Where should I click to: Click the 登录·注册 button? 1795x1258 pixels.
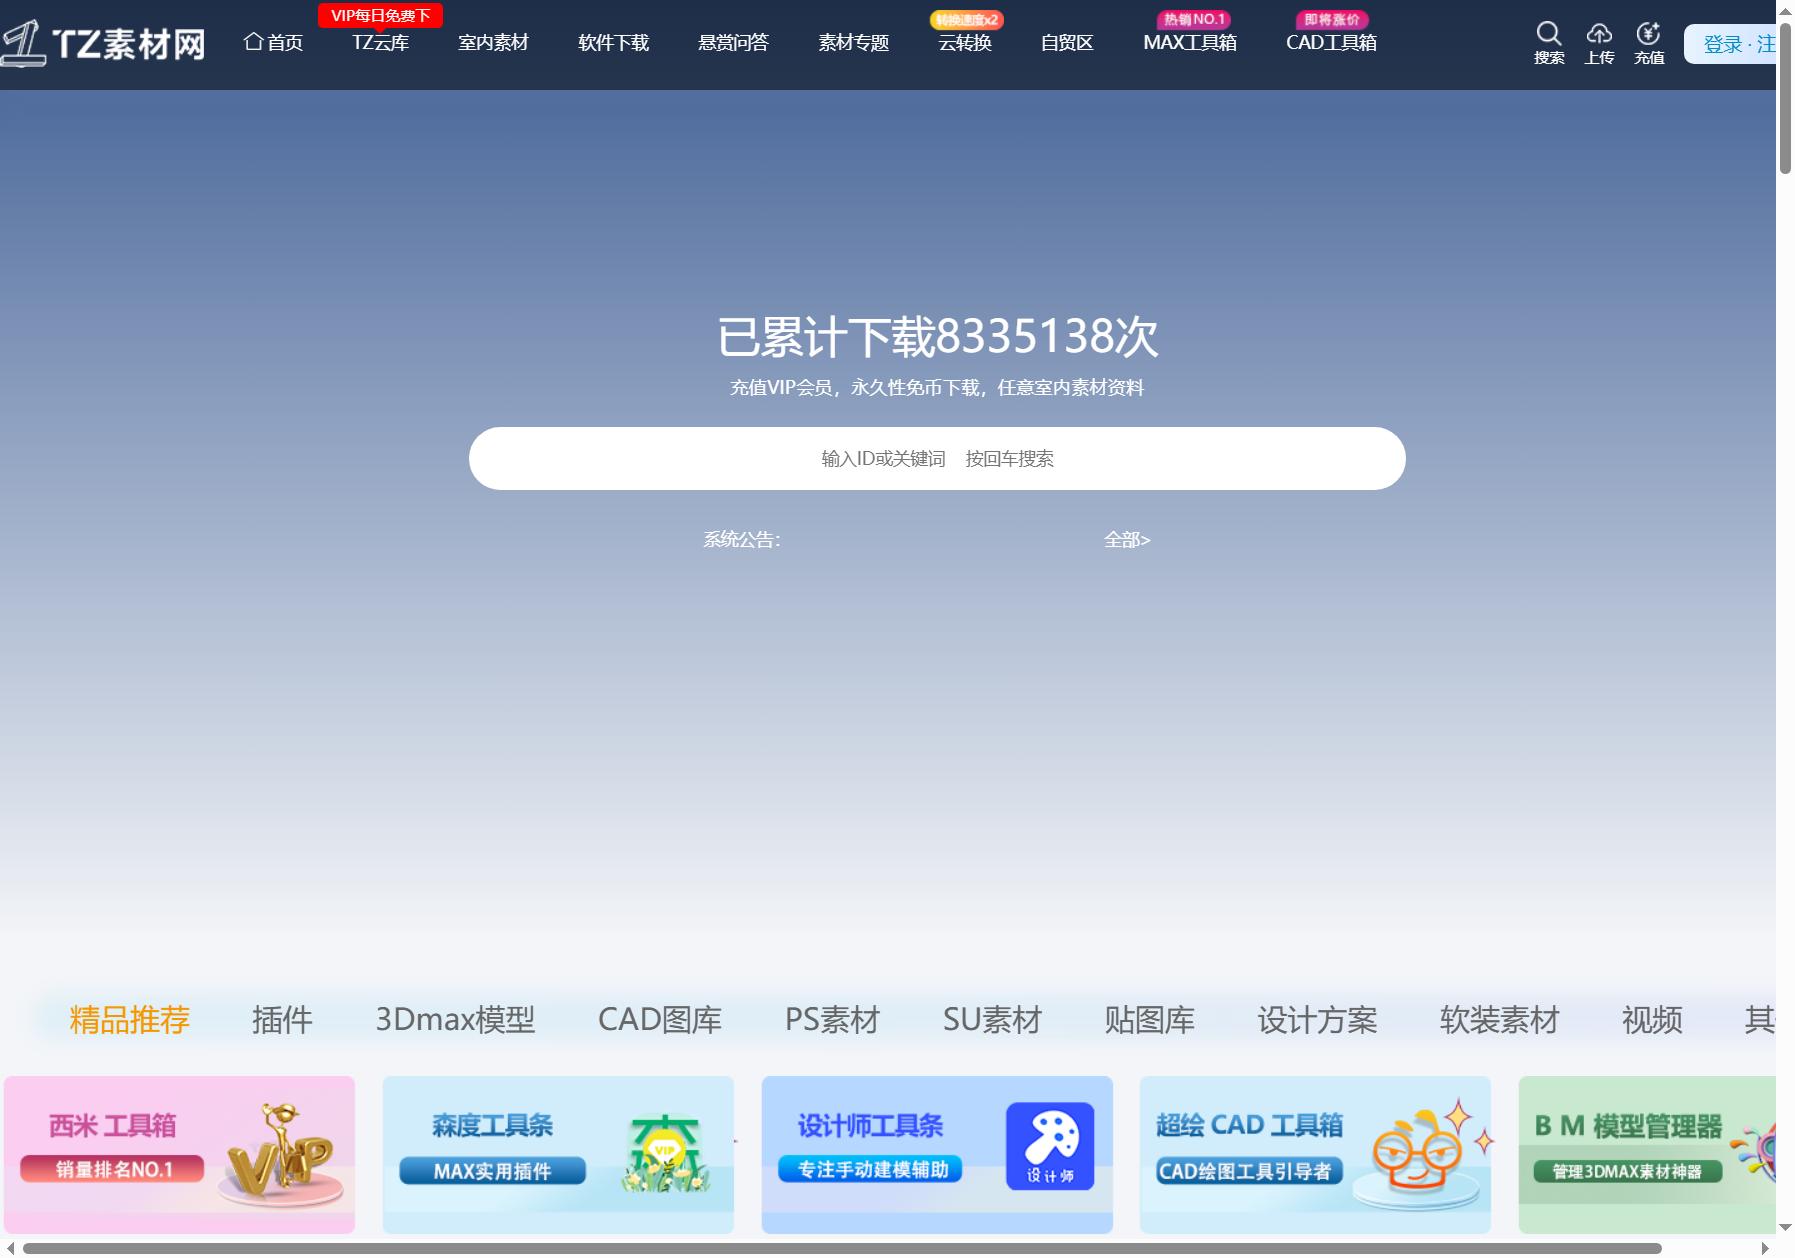1732,44
